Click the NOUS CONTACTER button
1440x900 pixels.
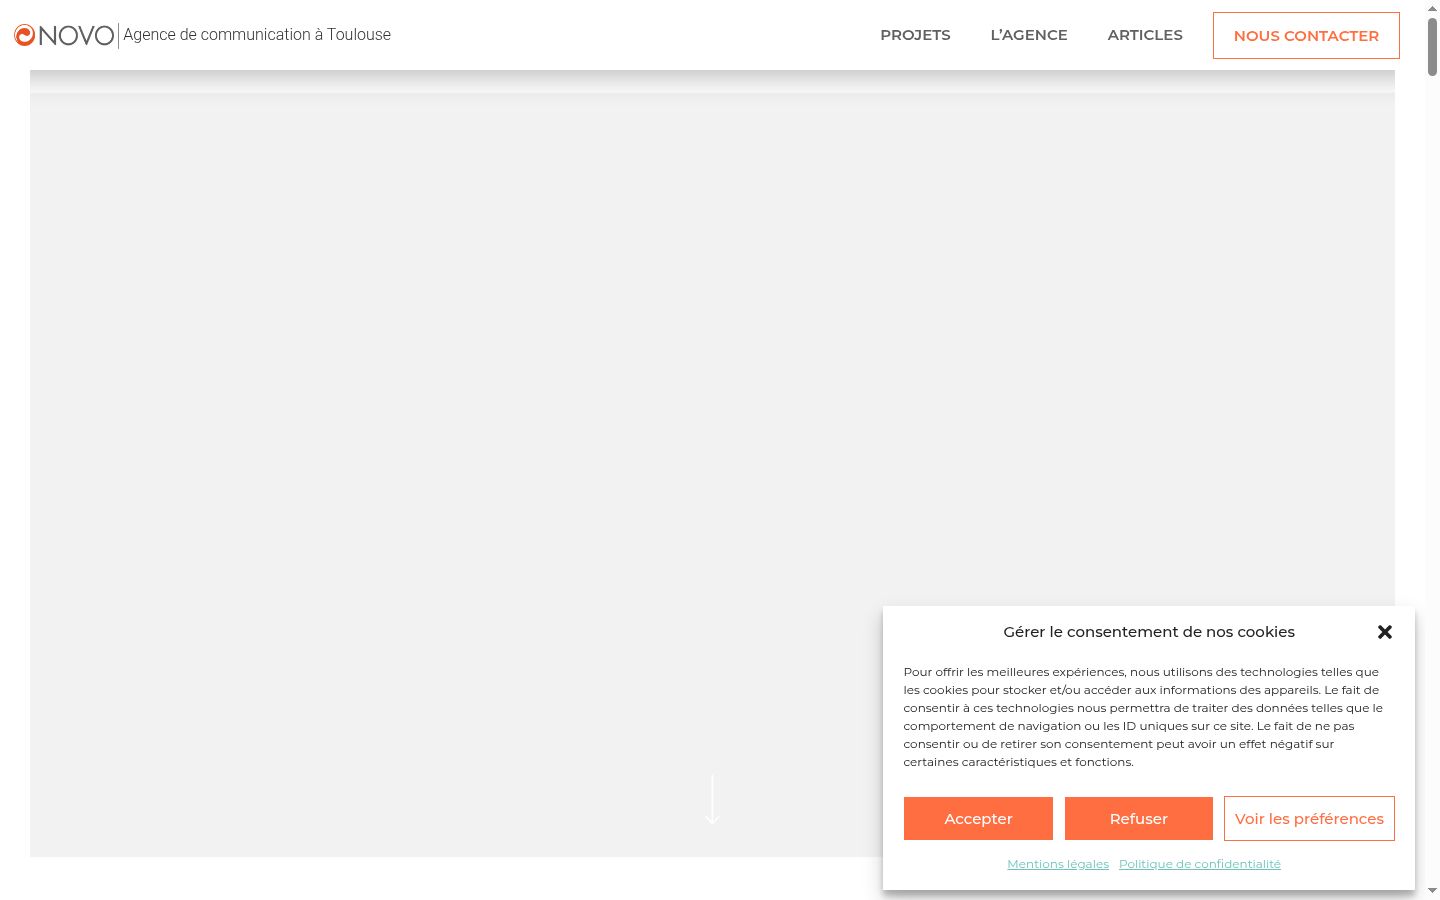[1306, 35]
